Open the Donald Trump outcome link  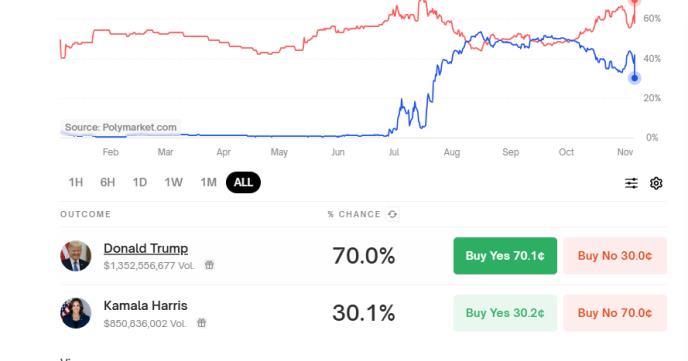click(x=146, y=249)
